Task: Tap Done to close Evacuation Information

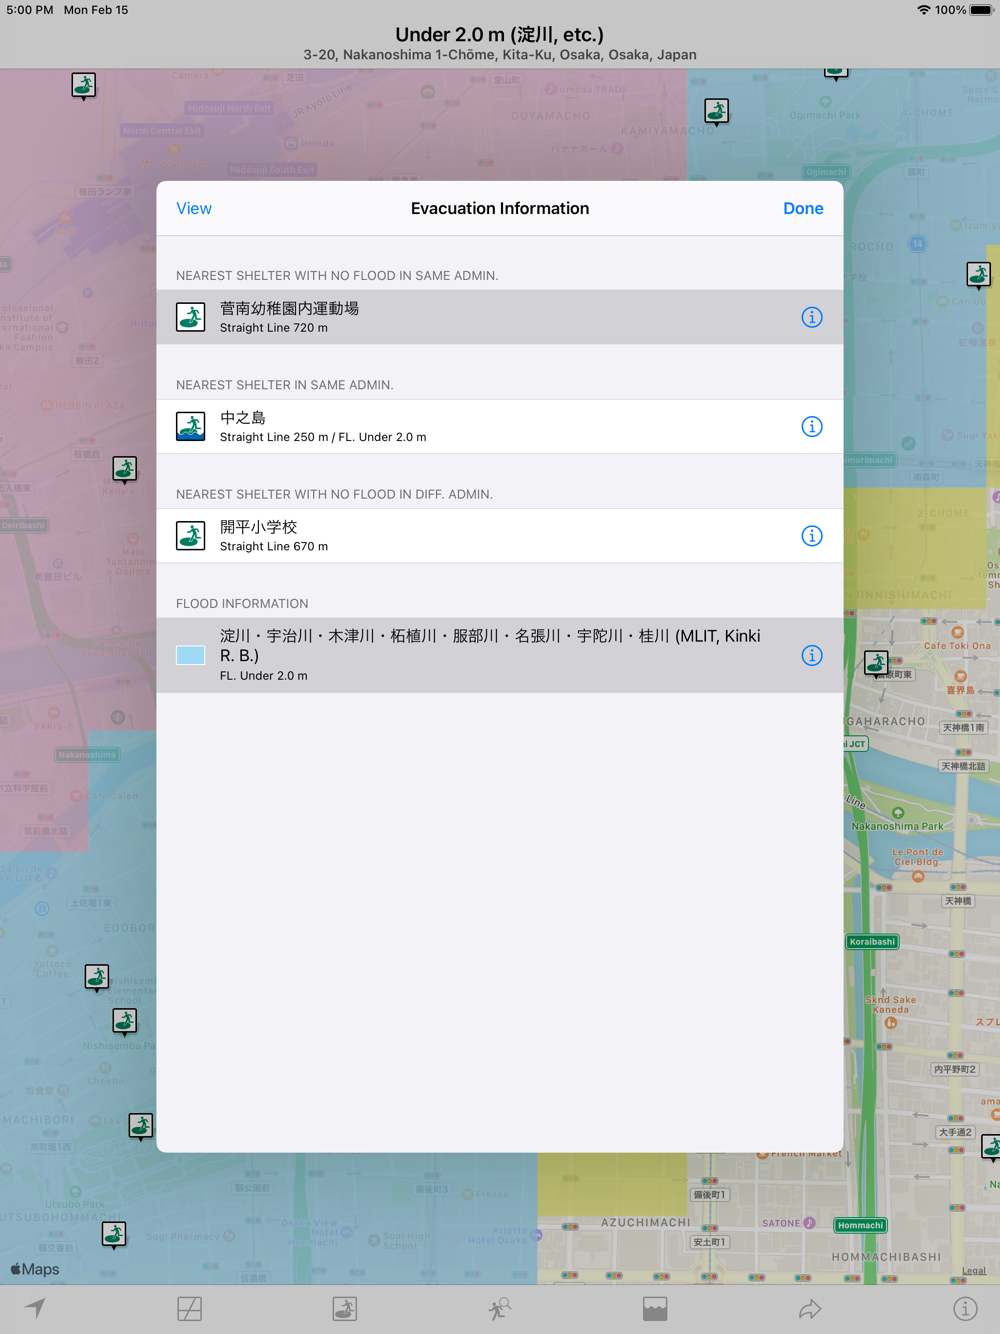Action: coord(803,208)
